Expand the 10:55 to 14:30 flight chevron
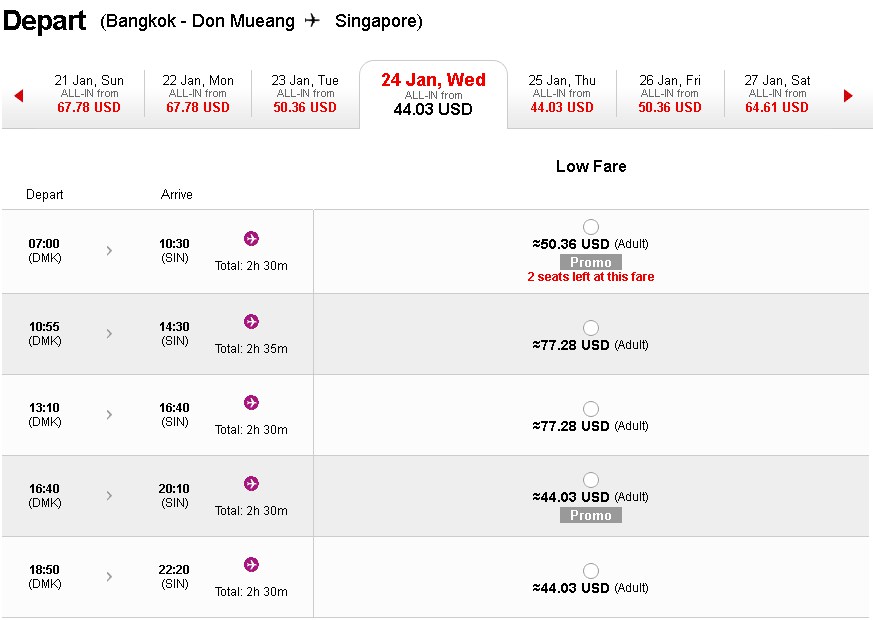 (x=109, y=334)
